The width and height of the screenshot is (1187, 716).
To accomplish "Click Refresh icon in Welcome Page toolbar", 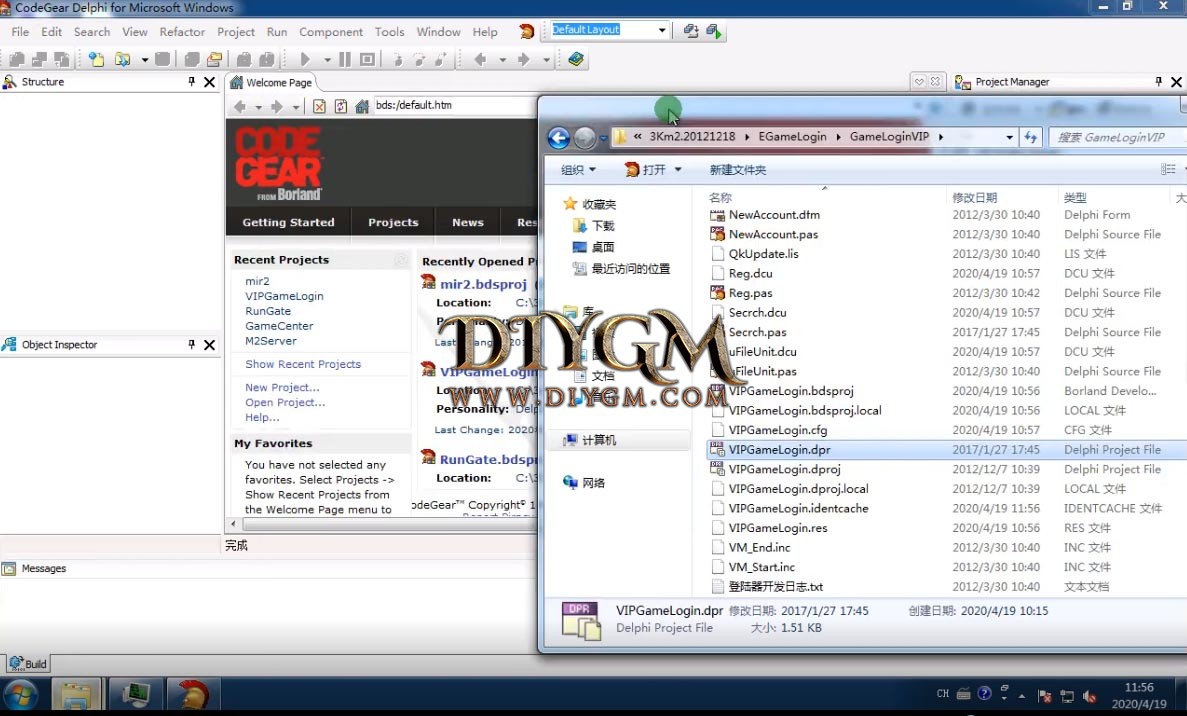I will pos(341,106).
